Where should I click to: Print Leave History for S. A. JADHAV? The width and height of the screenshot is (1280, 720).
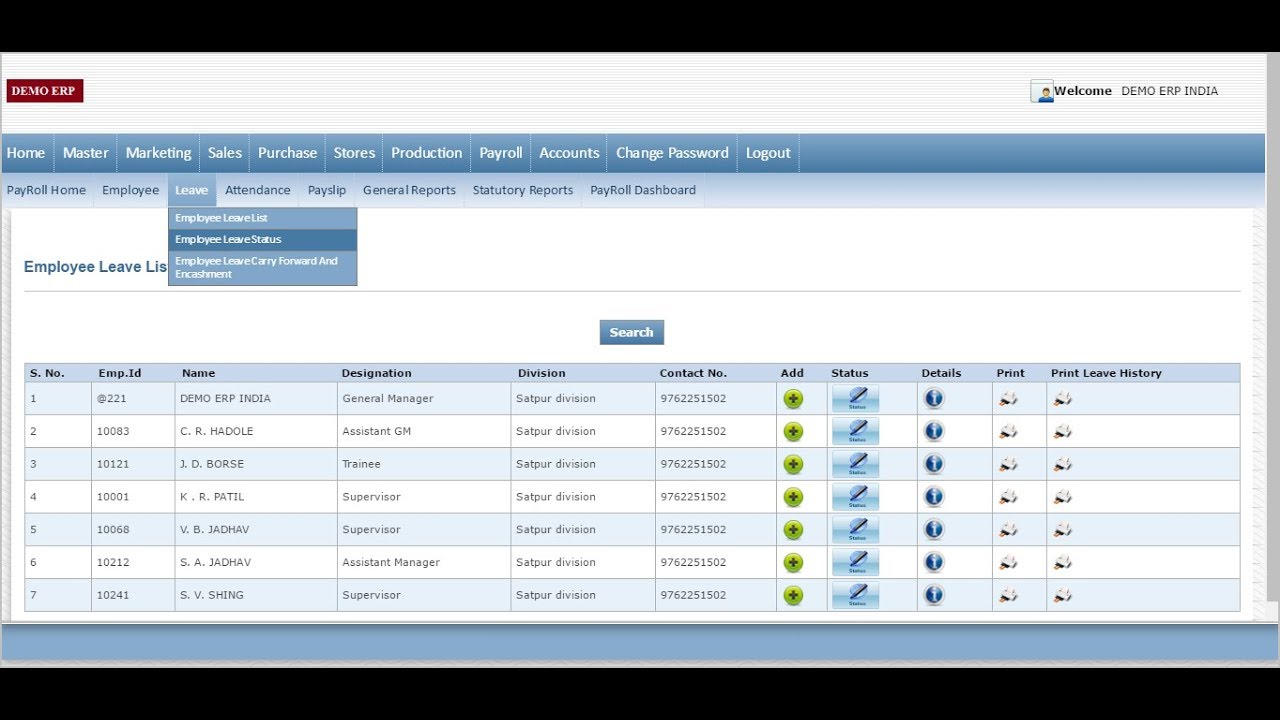tap(1062, 563)
